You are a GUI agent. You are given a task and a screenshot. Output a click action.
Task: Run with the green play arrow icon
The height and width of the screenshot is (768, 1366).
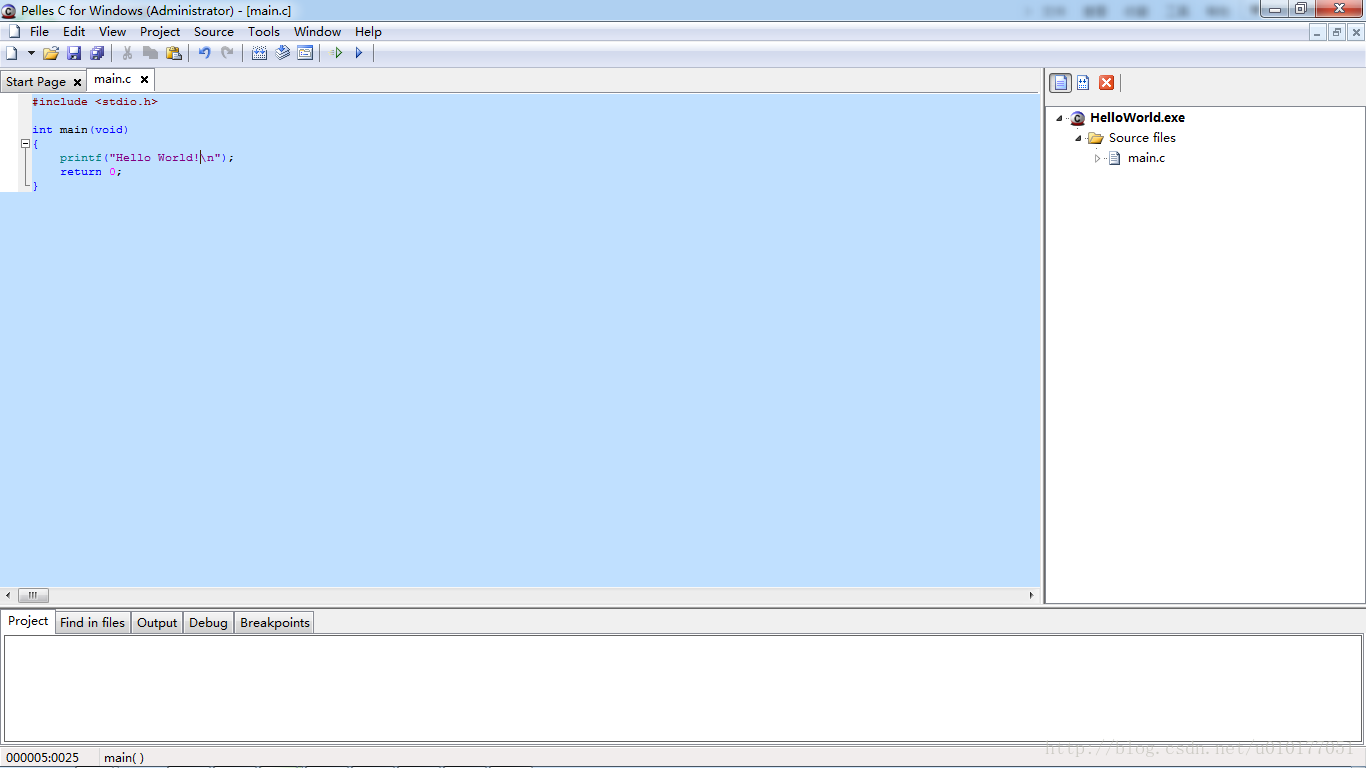[x=336, y=53]
